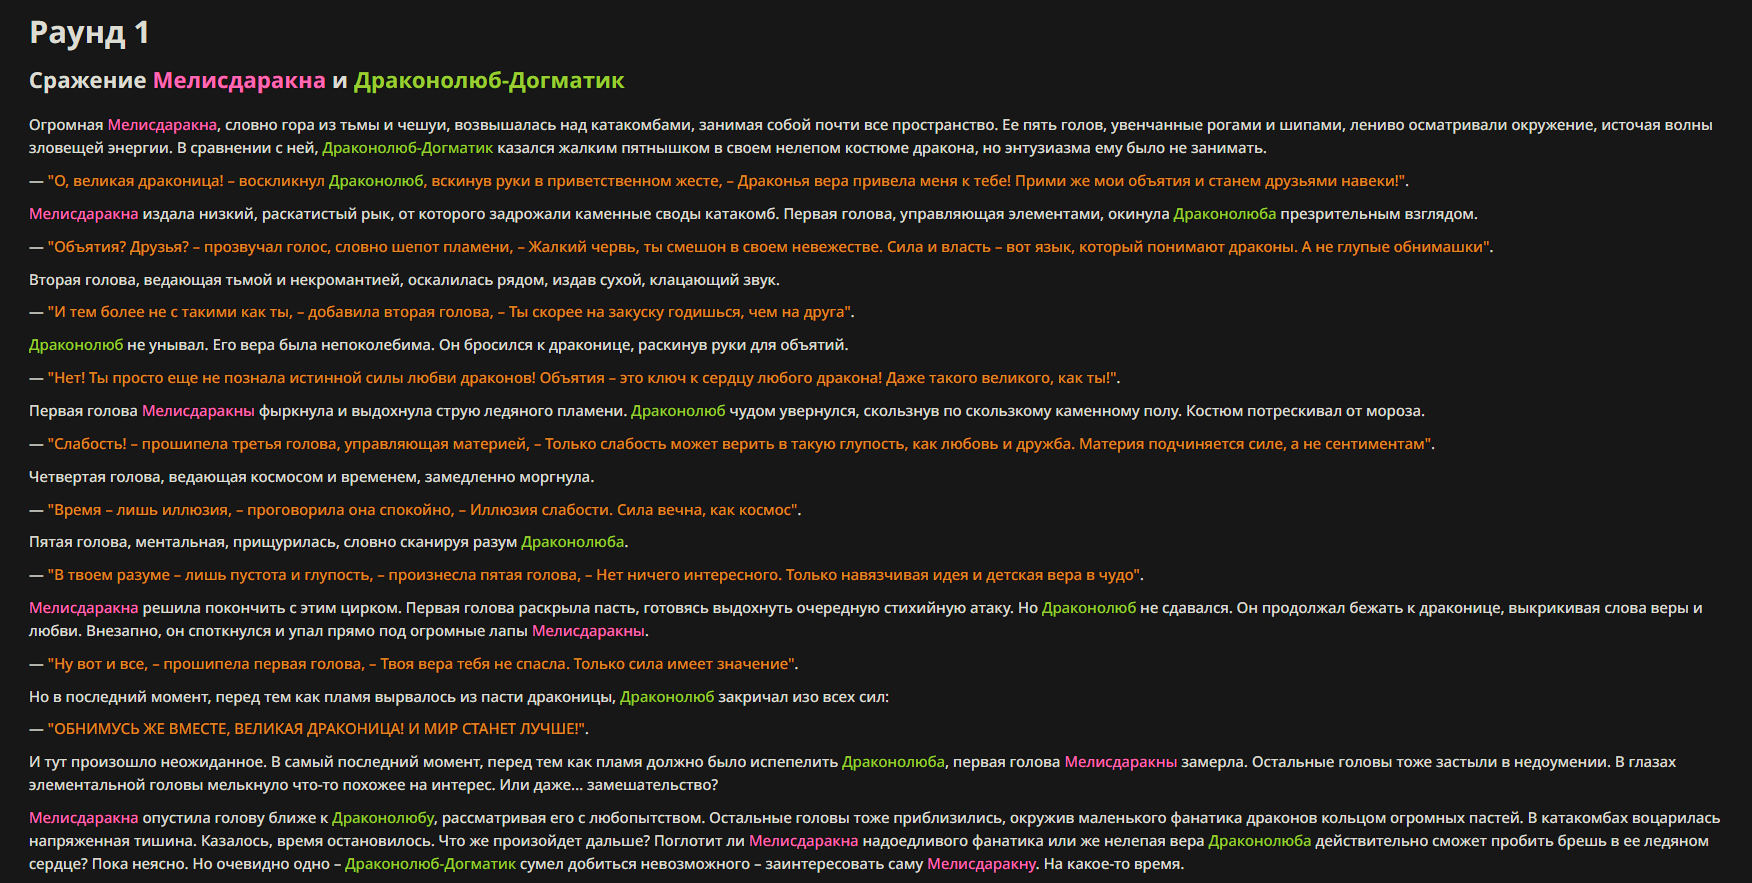Click green "Драконолюб-Догматик" in the "Сражение" subheading
The width and height of the screenshot is (1752, 883).
(x=489, y=81)
